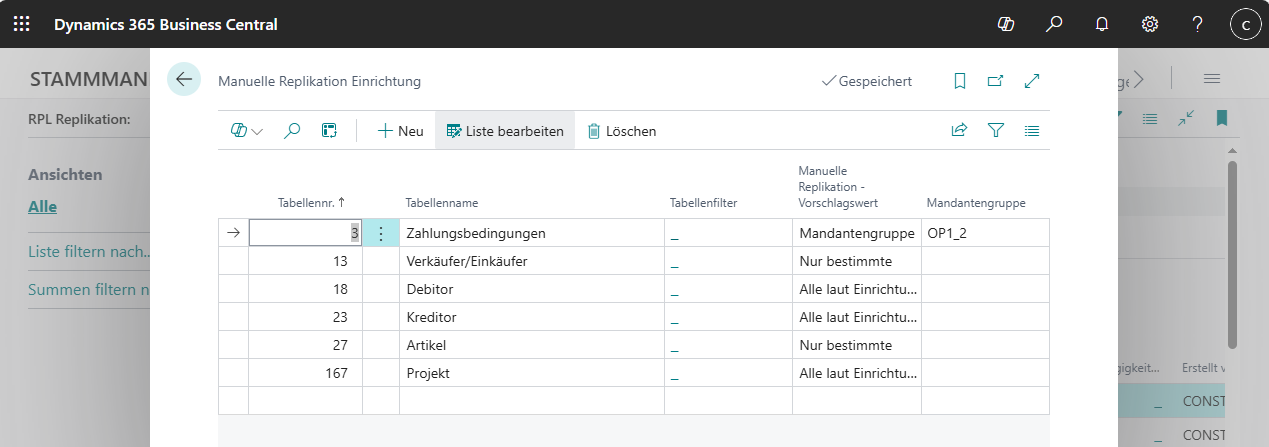The width and height of the screenshot is (1269, 447).
Task: Expand the page to full width
Action: 1033,81
